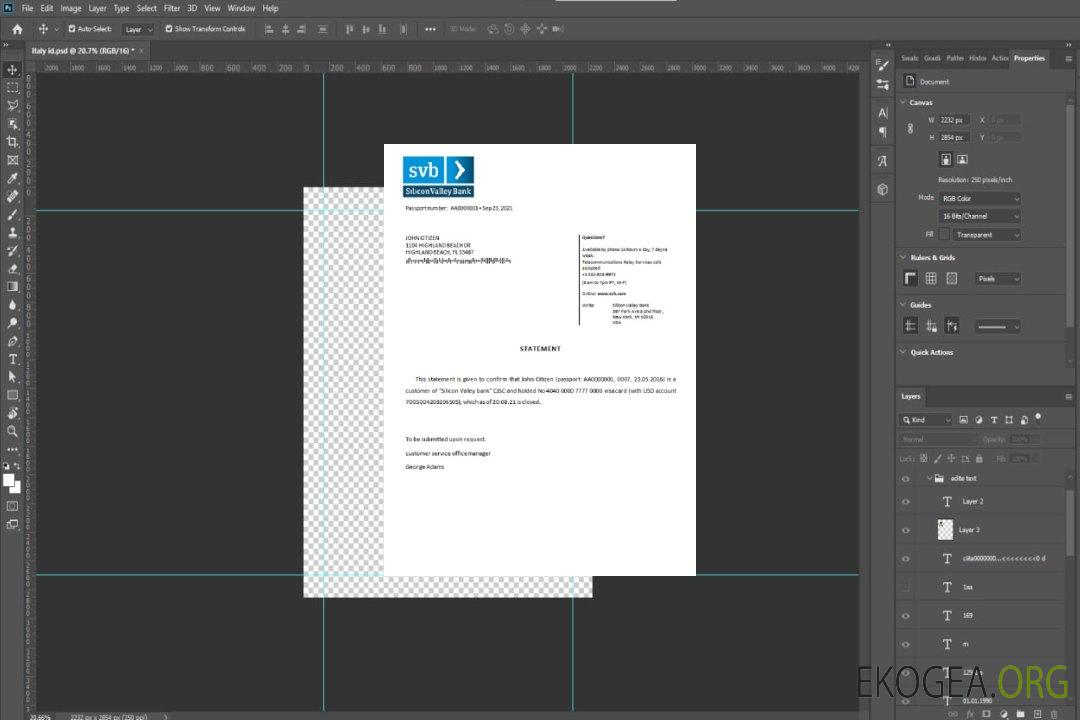Switch to the History panel tab
The width and height of the screenshot is (1080, 720).
[x=977, y=58]
